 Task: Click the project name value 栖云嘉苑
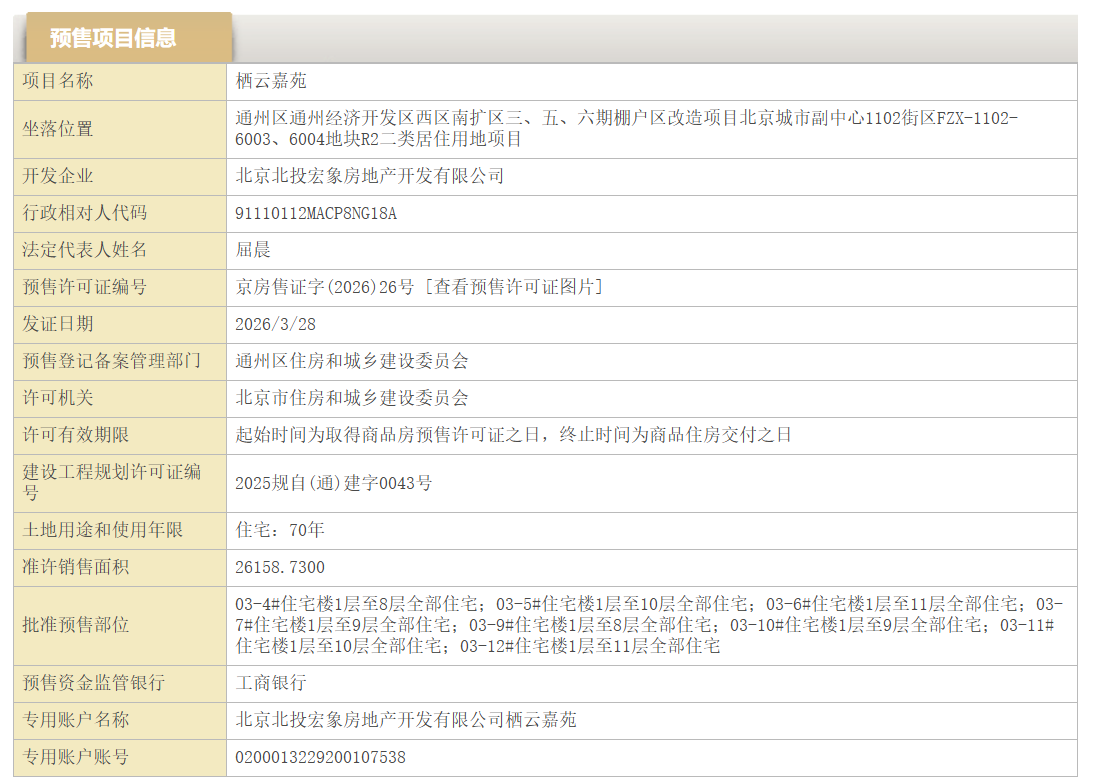(271, 81)
